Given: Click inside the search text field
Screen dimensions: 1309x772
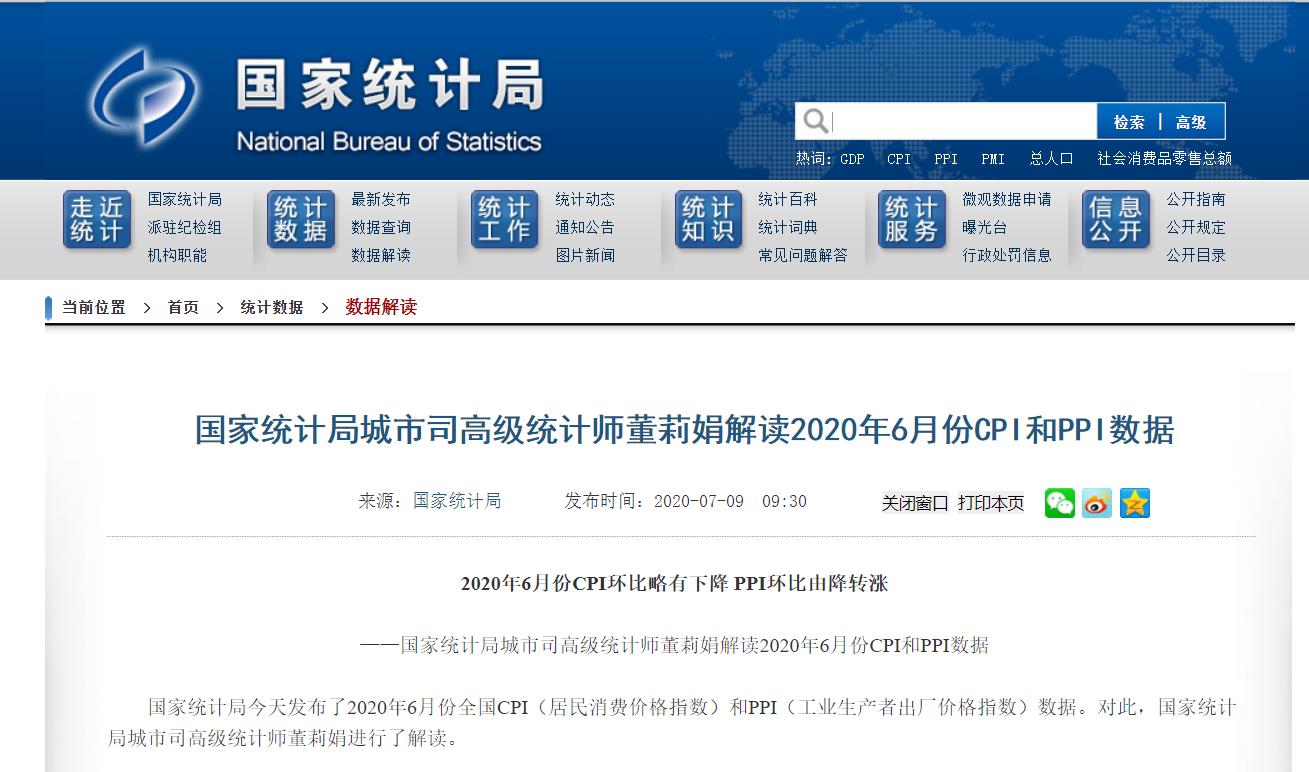Looking at the screenshot, I should (960, 122).
